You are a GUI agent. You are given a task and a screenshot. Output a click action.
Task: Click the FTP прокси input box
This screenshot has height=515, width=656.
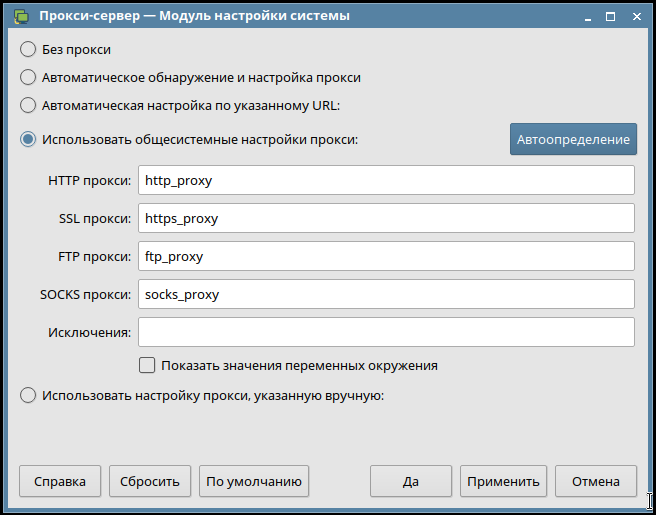(x=386, y=256)
